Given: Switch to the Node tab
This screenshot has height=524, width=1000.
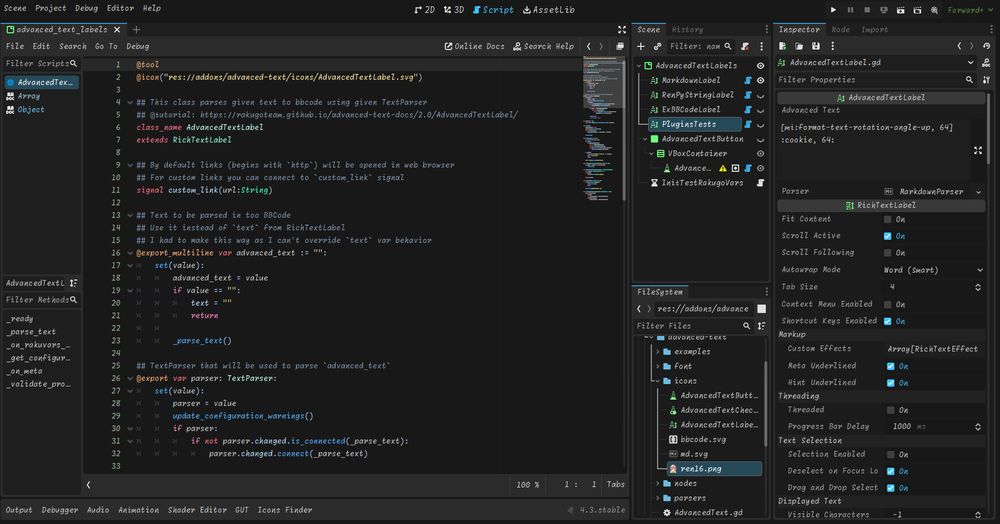Looking at the screenshot, I should 841,29.
